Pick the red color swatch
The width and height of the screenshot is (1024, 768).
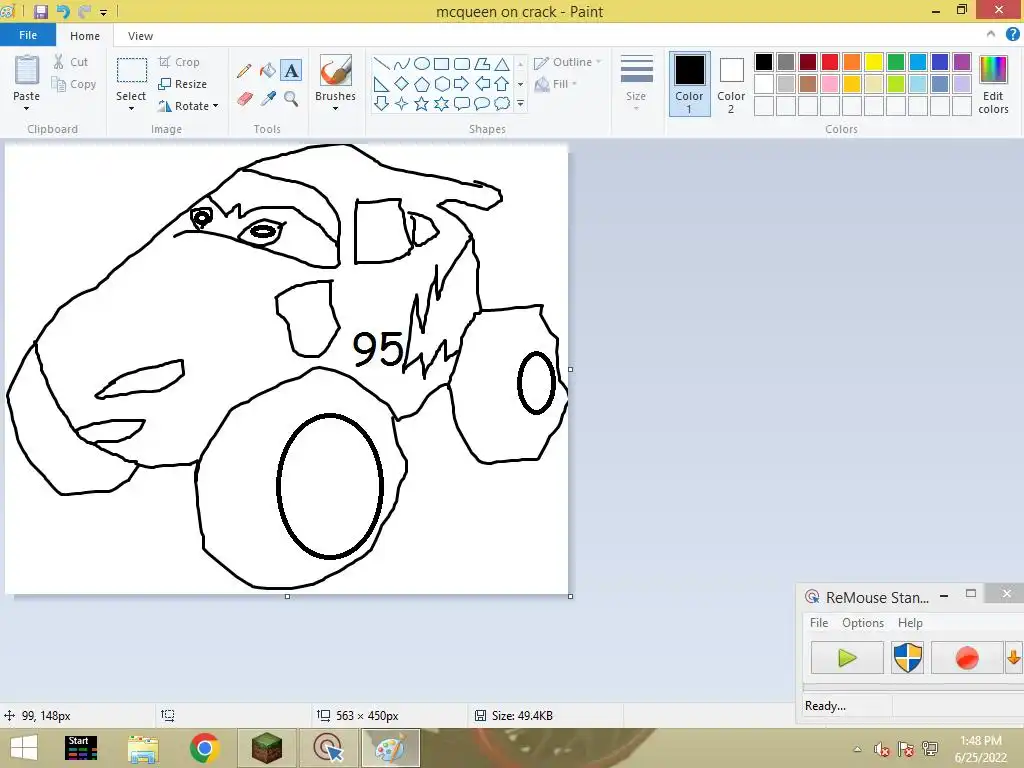829,62
